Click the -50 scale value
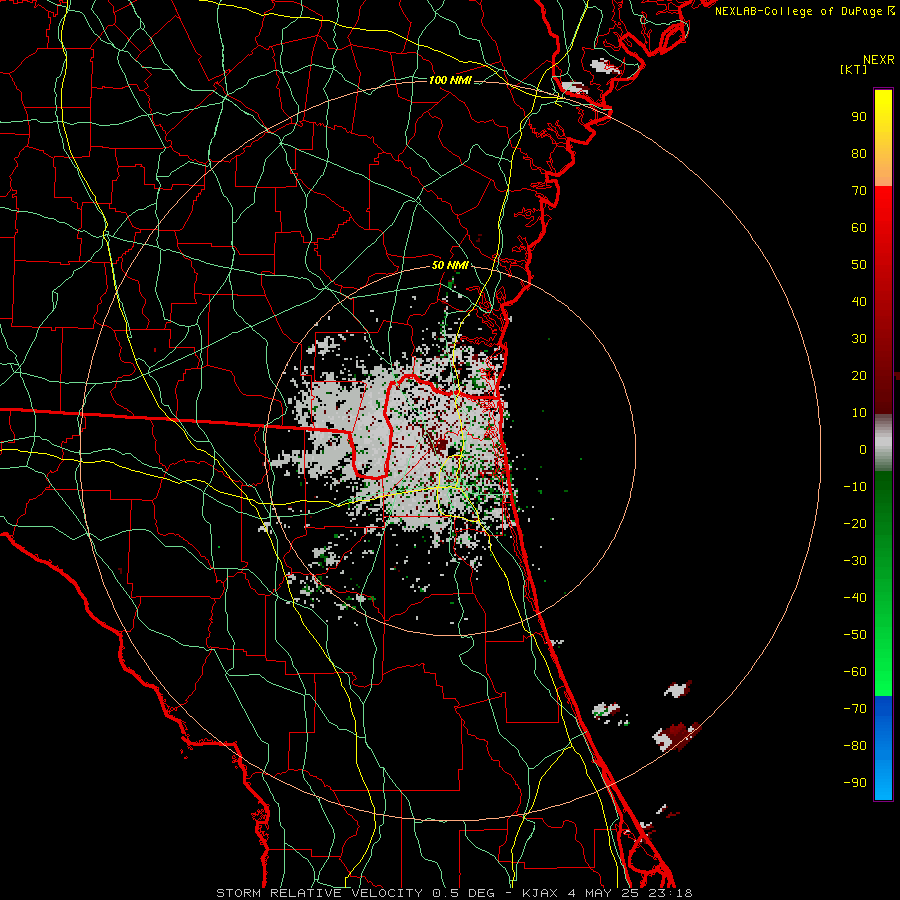Screen dimensions: 900x900 pyautogui.click(x=855, y=635)
